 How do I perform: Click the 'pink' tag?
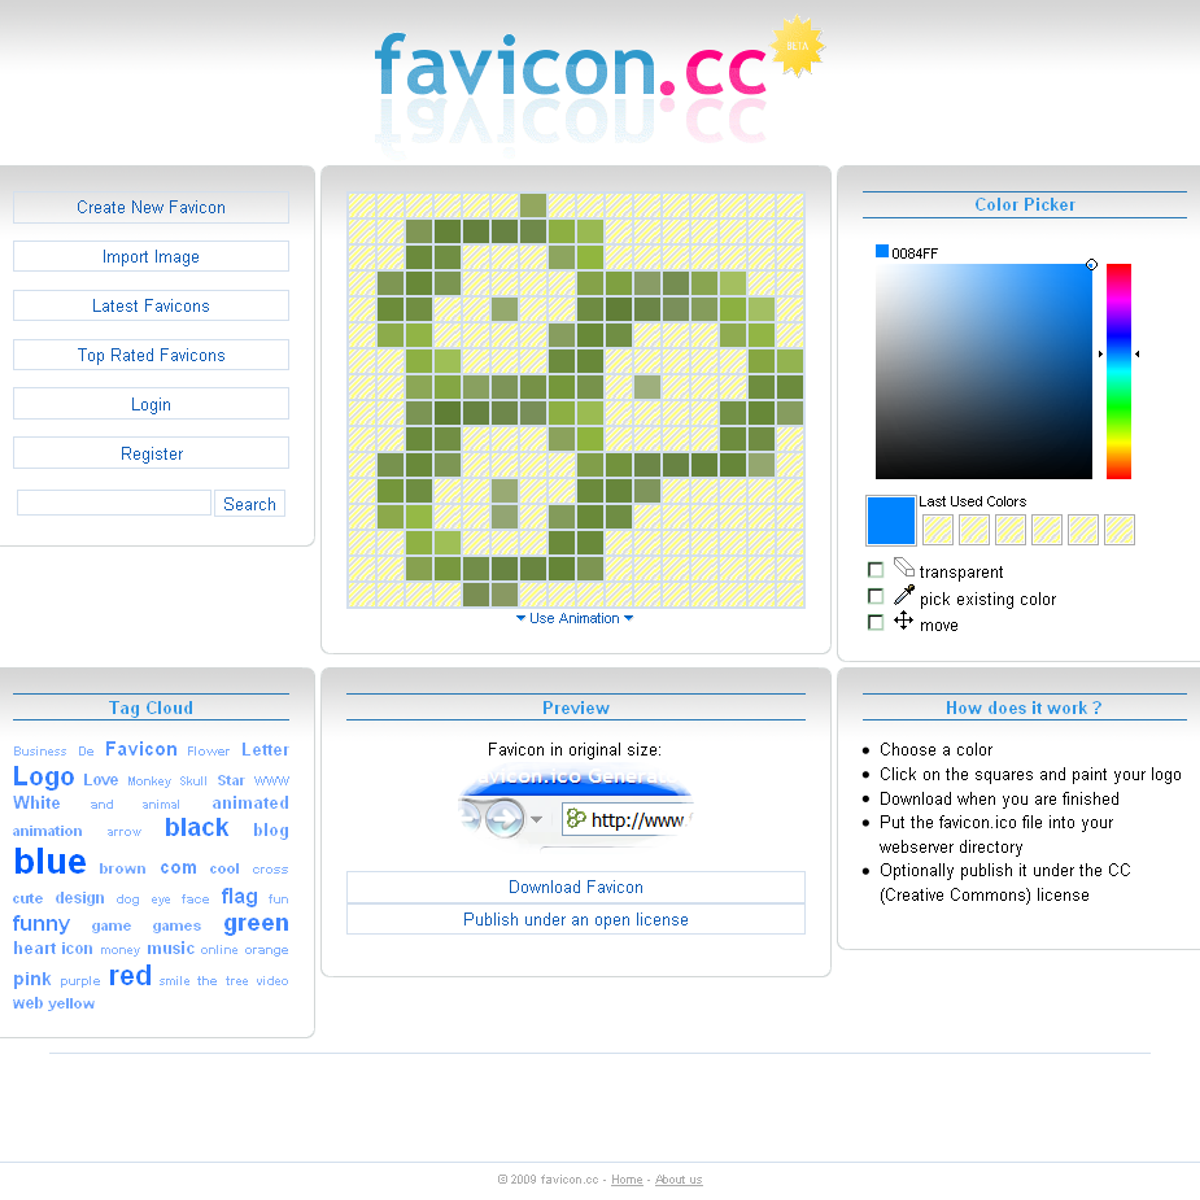pyautogui.click(x=32, y=979)
